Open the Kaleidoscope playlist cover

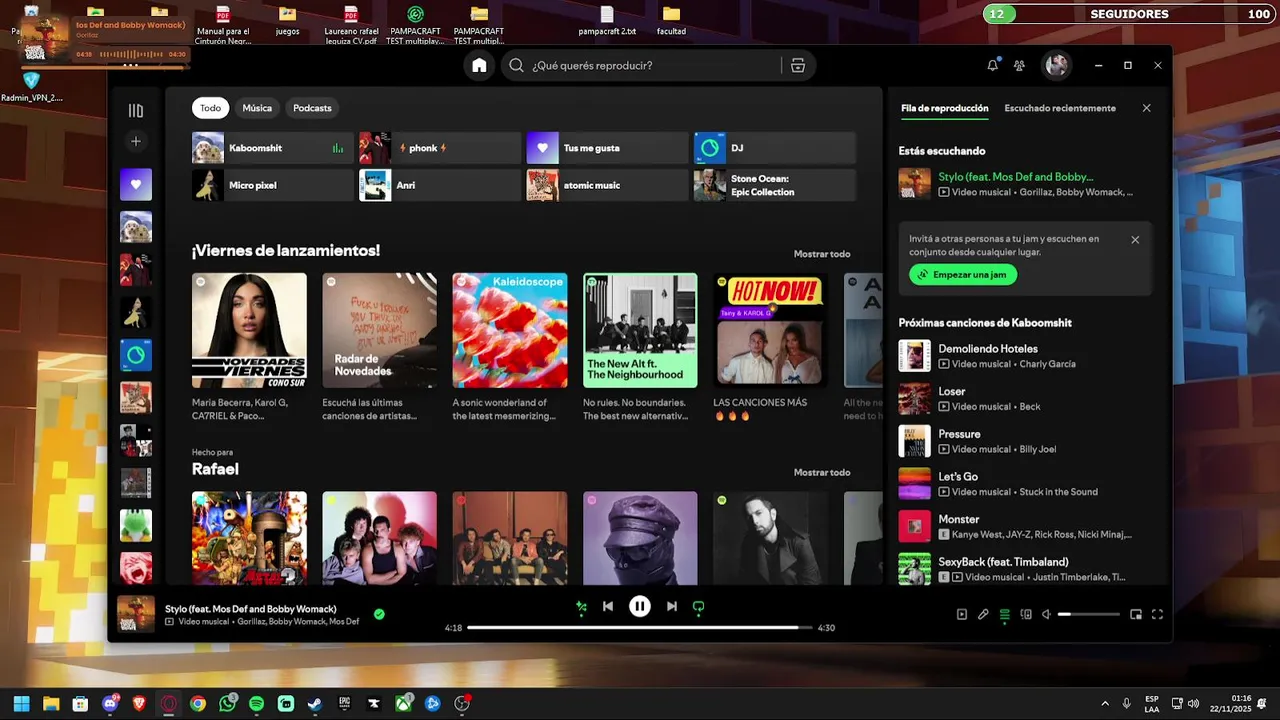510,330
